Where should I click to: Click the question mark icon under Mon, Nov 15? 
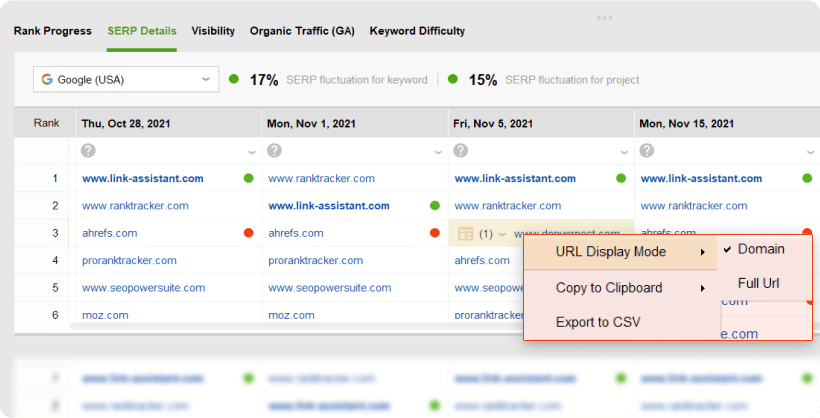coord(646,151)
